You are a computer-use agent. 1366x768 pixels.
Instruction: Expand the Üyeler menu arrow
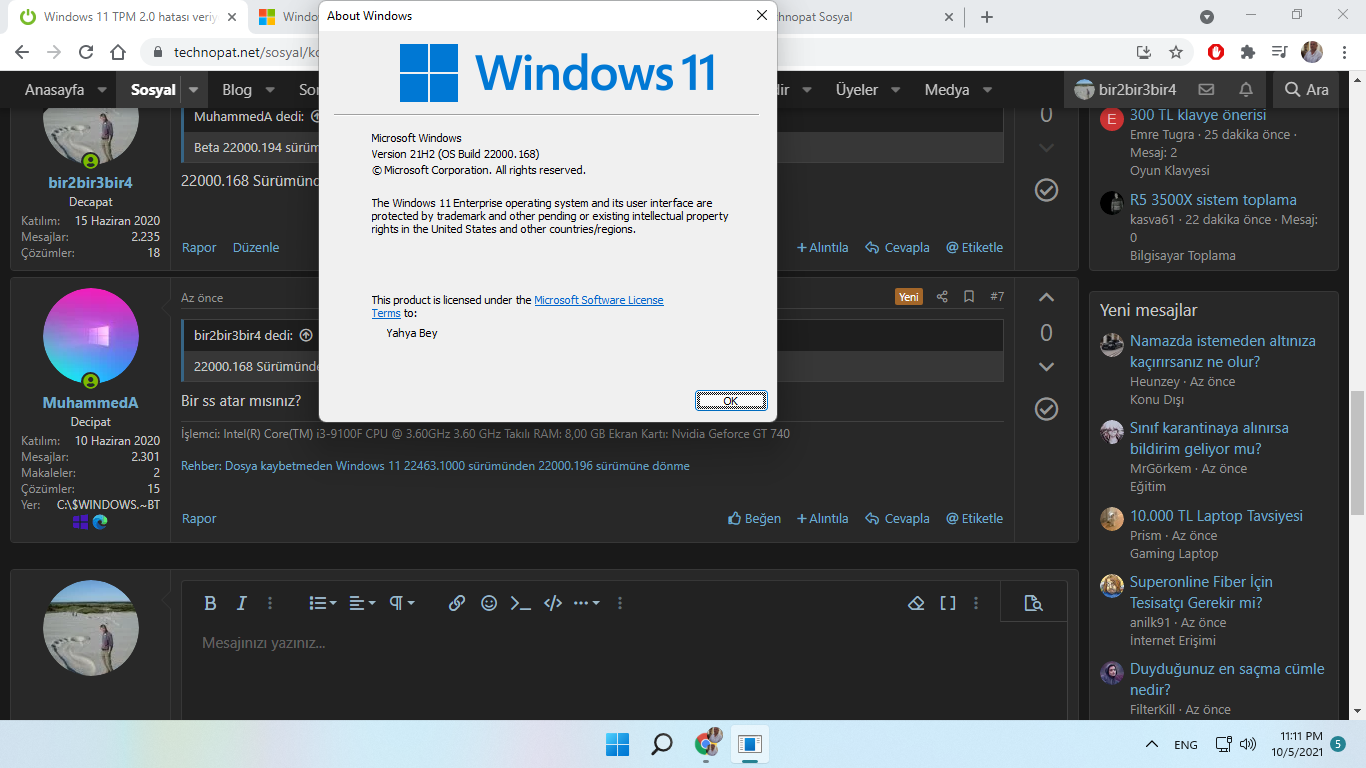pyautogui.click(x=896, y=90)
